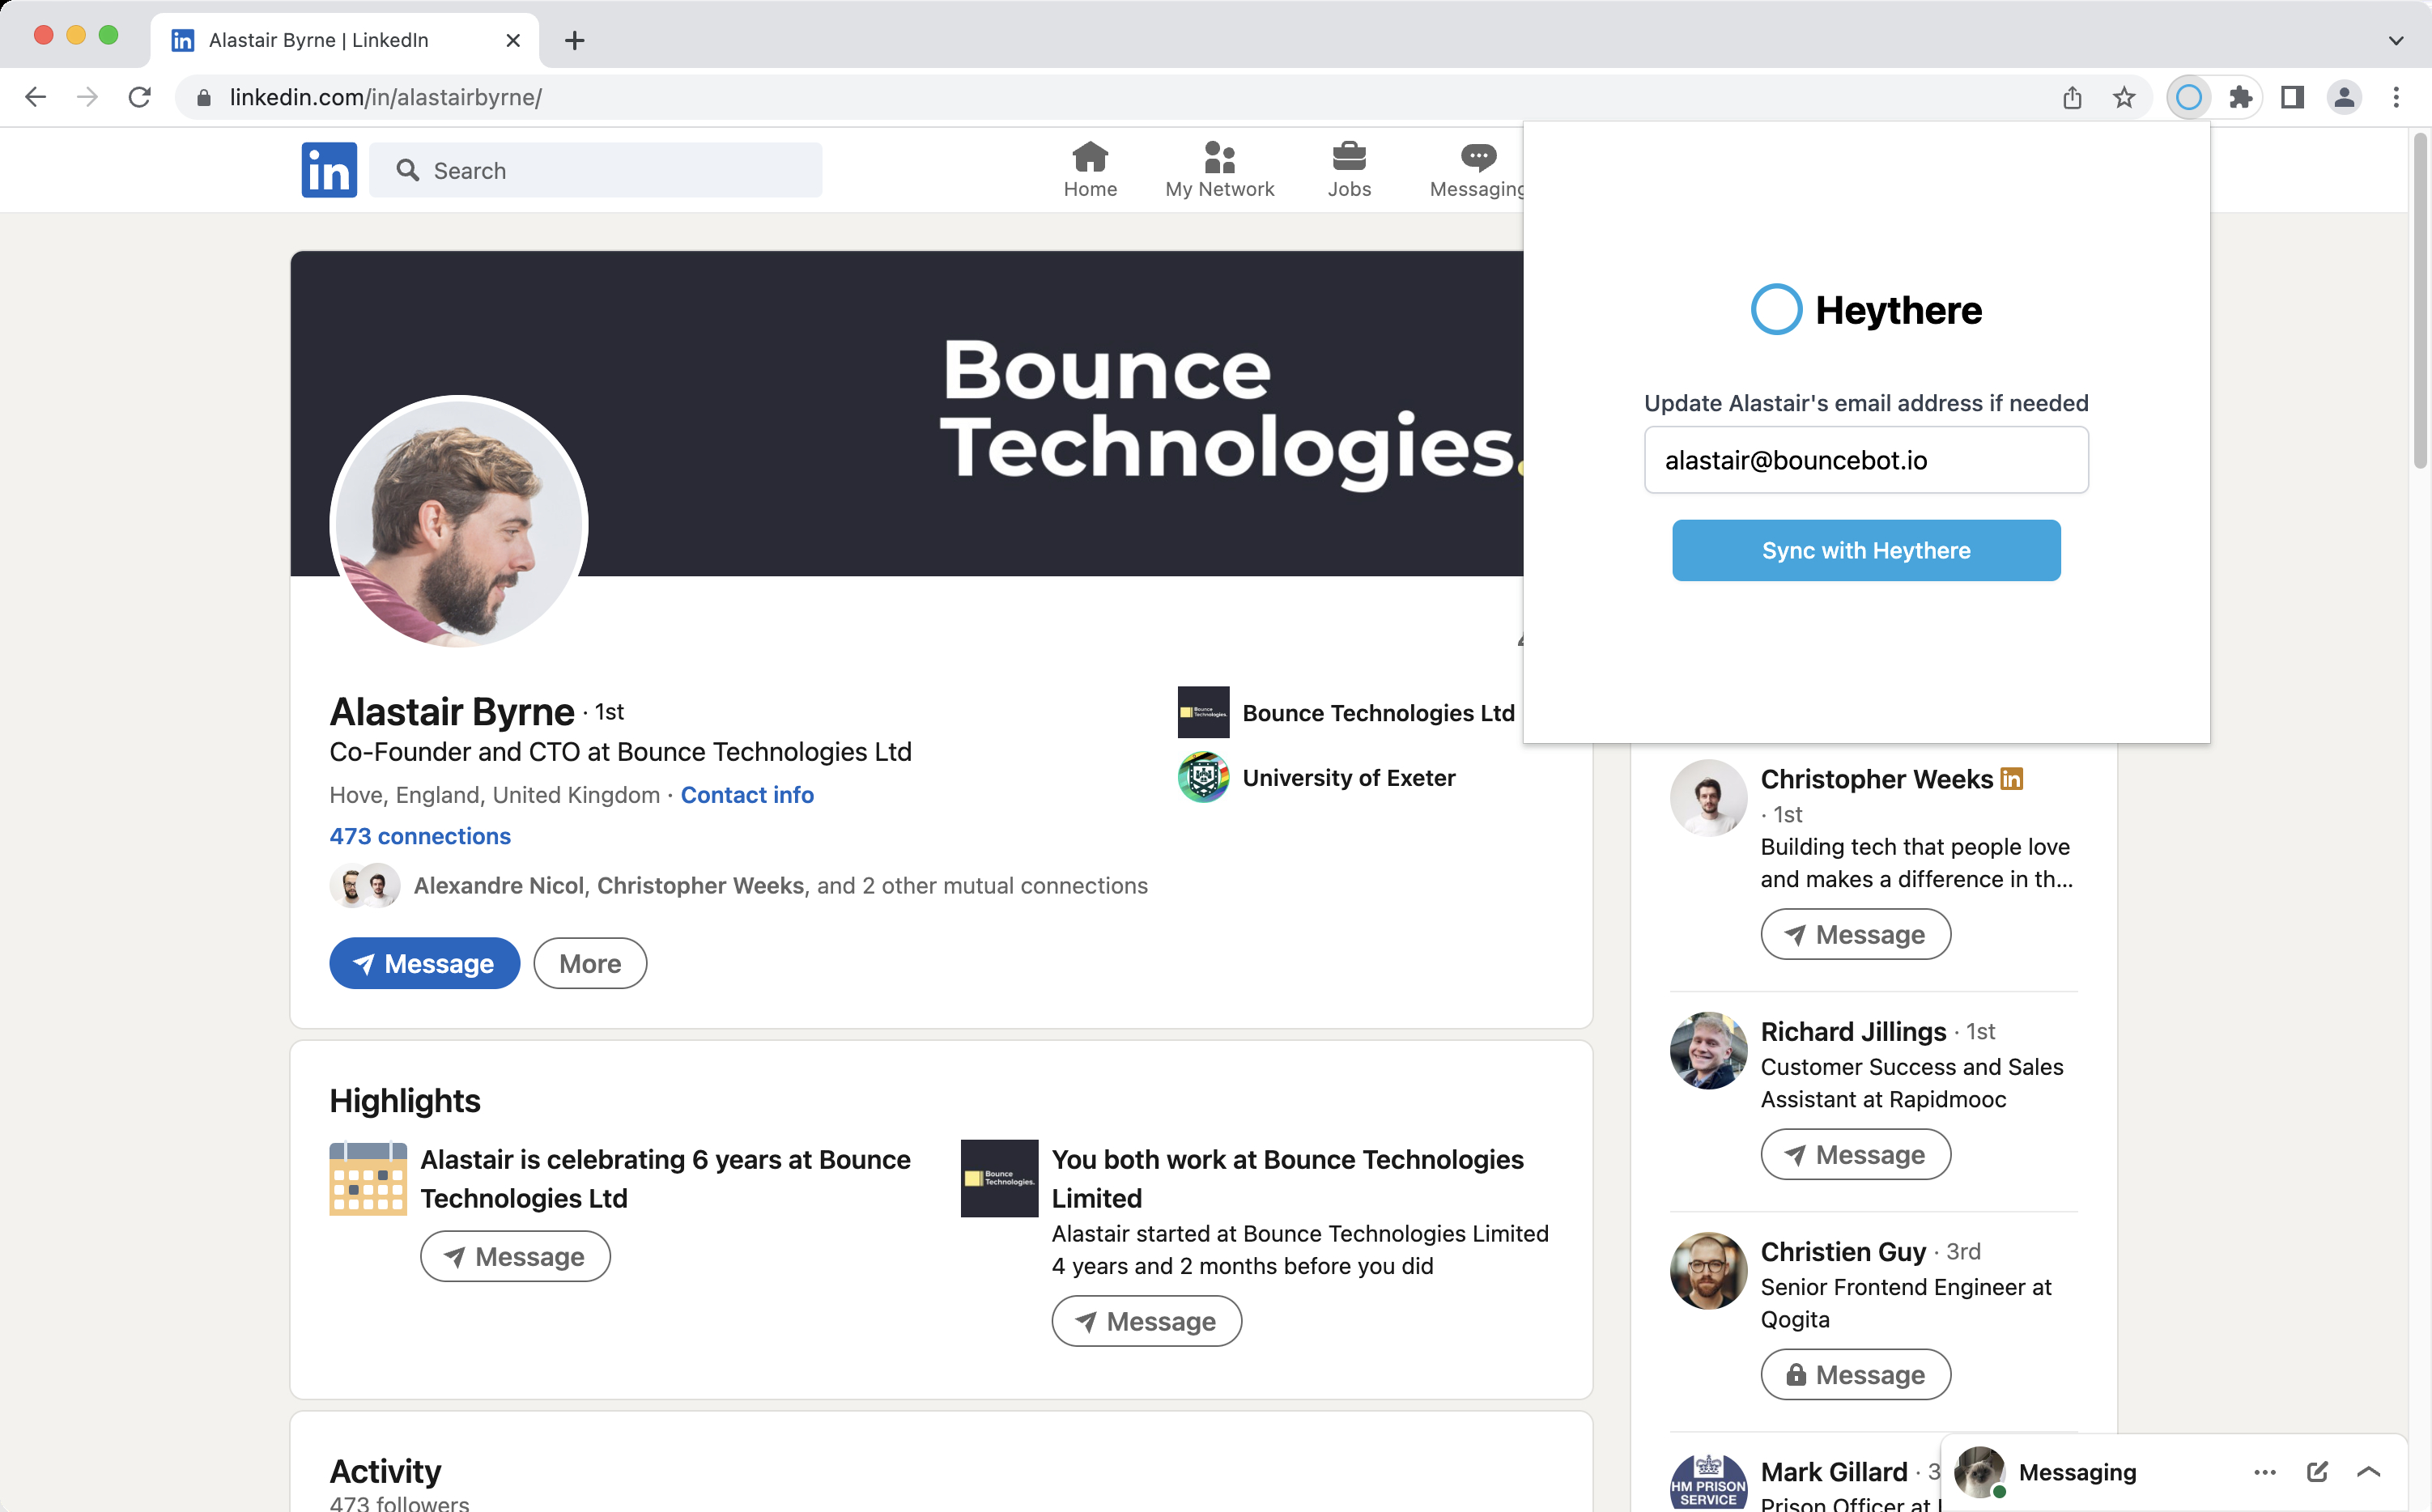Open Christopher Weeks profile
The width and height of the screenshot is (2432, 1512).
(1876, 779)
